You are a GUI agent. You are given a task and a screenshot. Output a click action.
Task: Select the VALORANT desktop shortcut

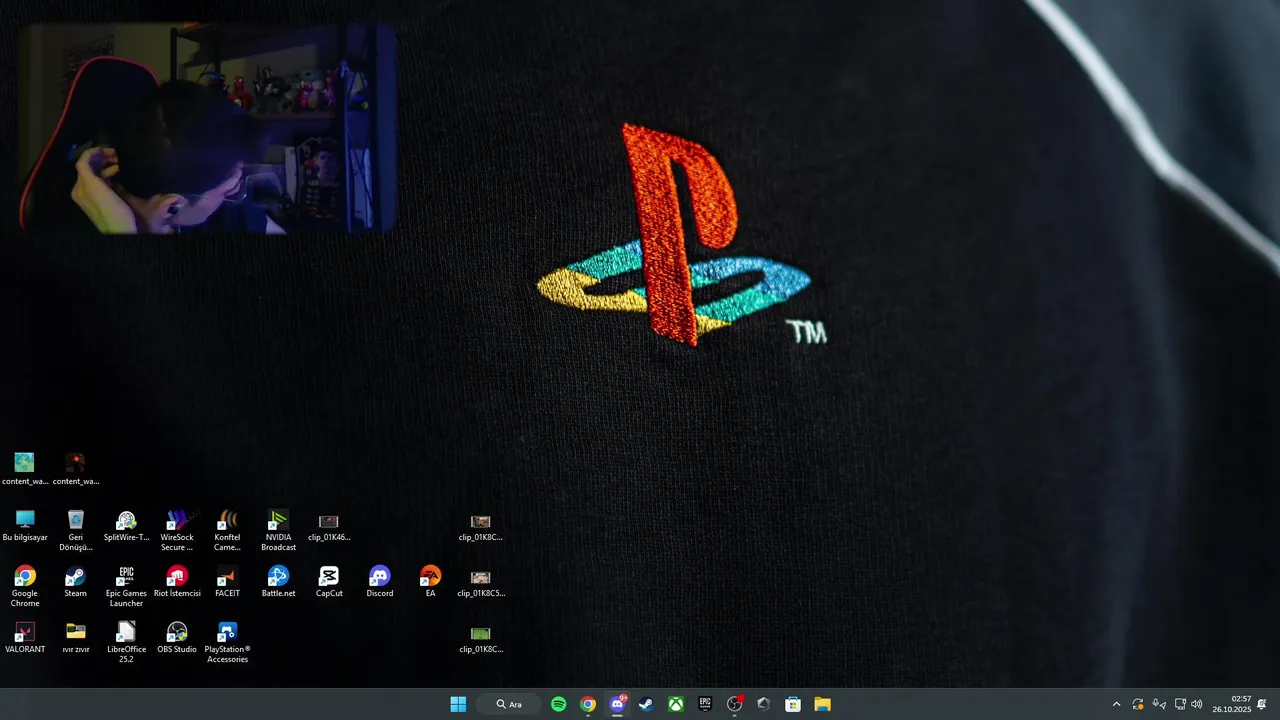(x=25, y=638)
